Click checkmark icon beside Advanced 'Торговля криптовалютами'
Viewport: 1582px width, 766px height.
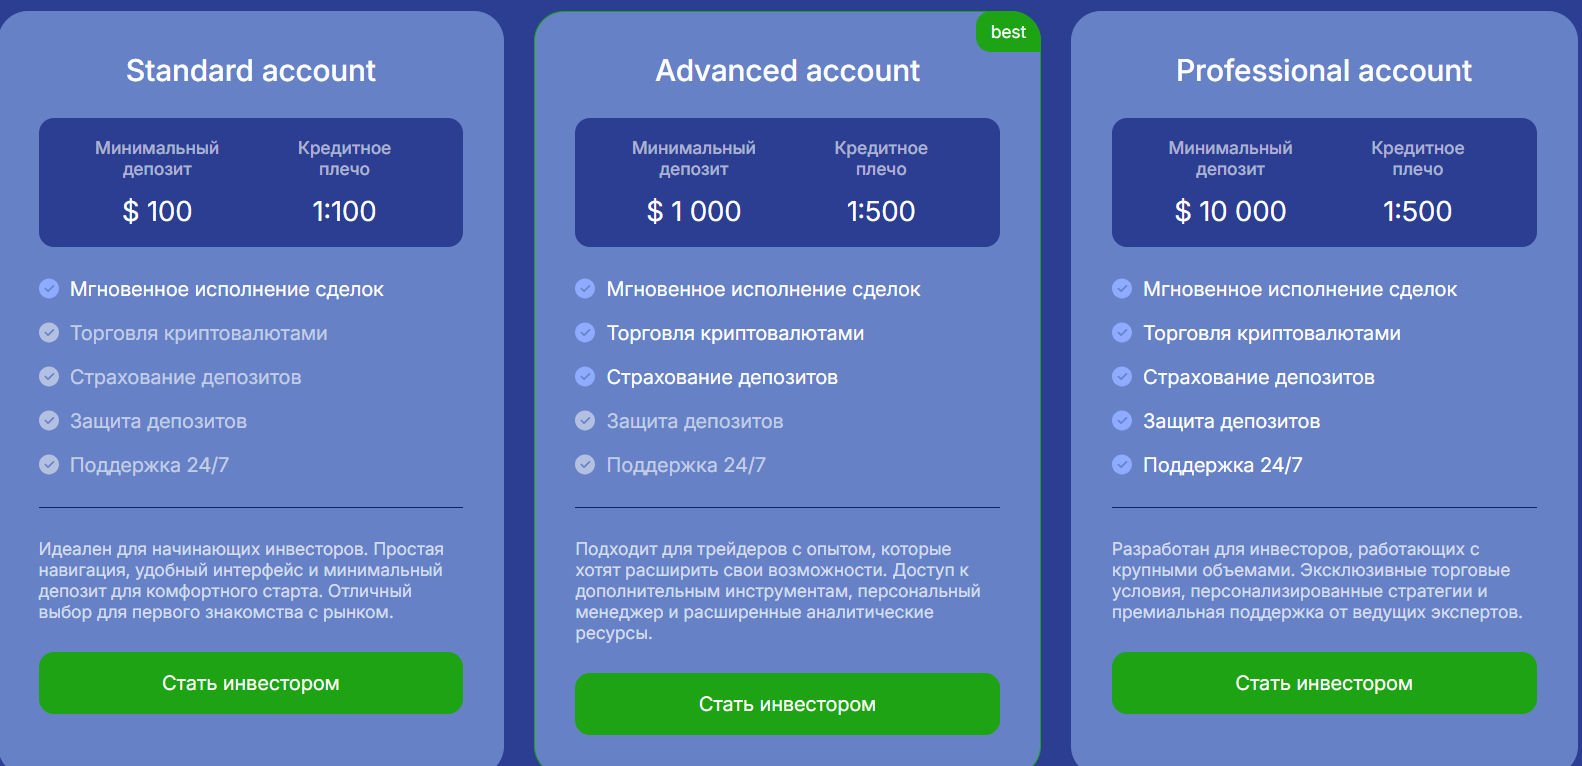click(x=585, y=333)
